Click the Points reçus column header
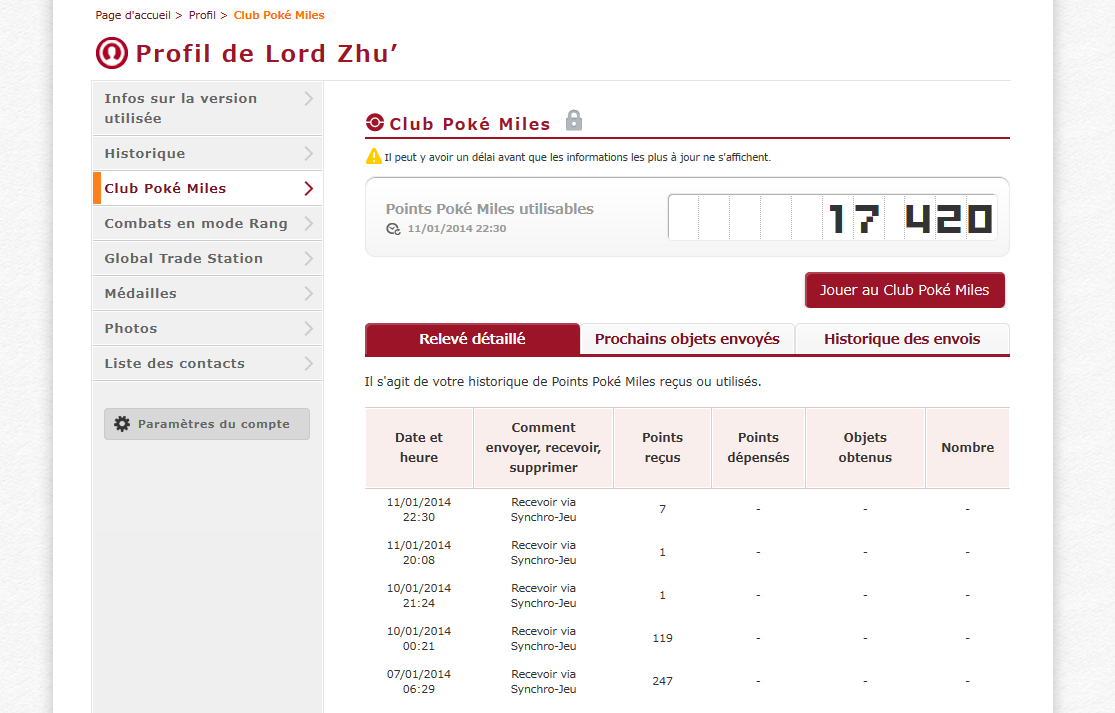1115x713 pixels. click(x=662, y=448)
